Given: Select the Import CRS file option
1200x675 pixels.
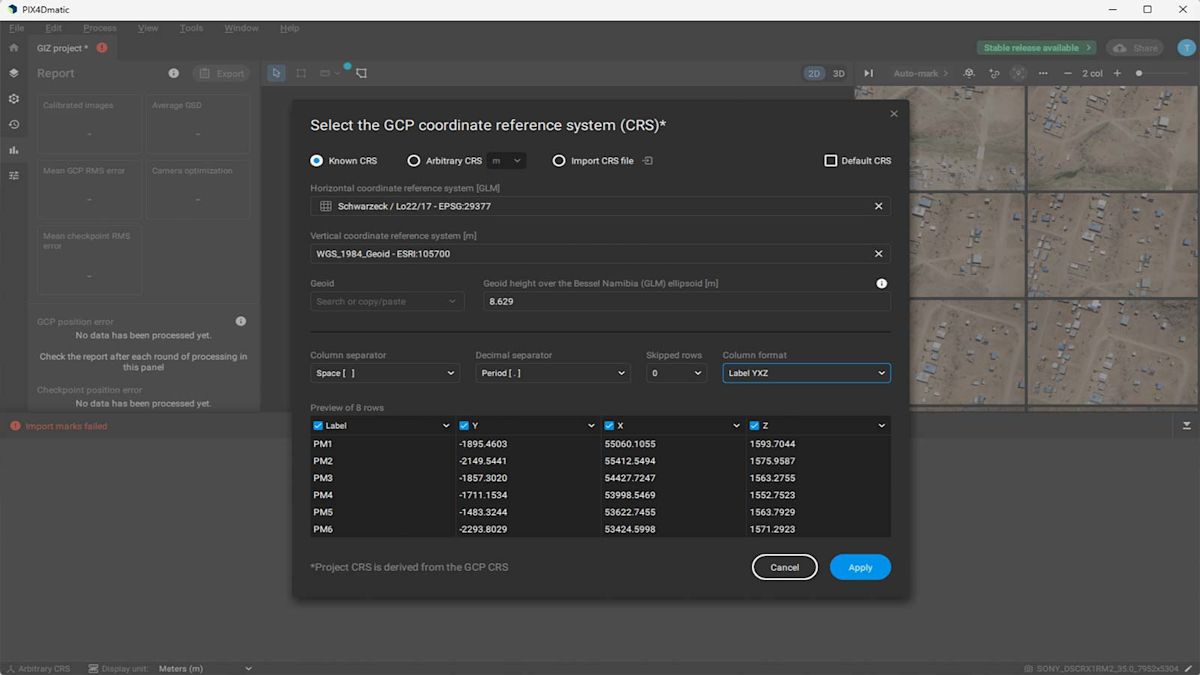Looking at the screenshot, I should 559,160.
